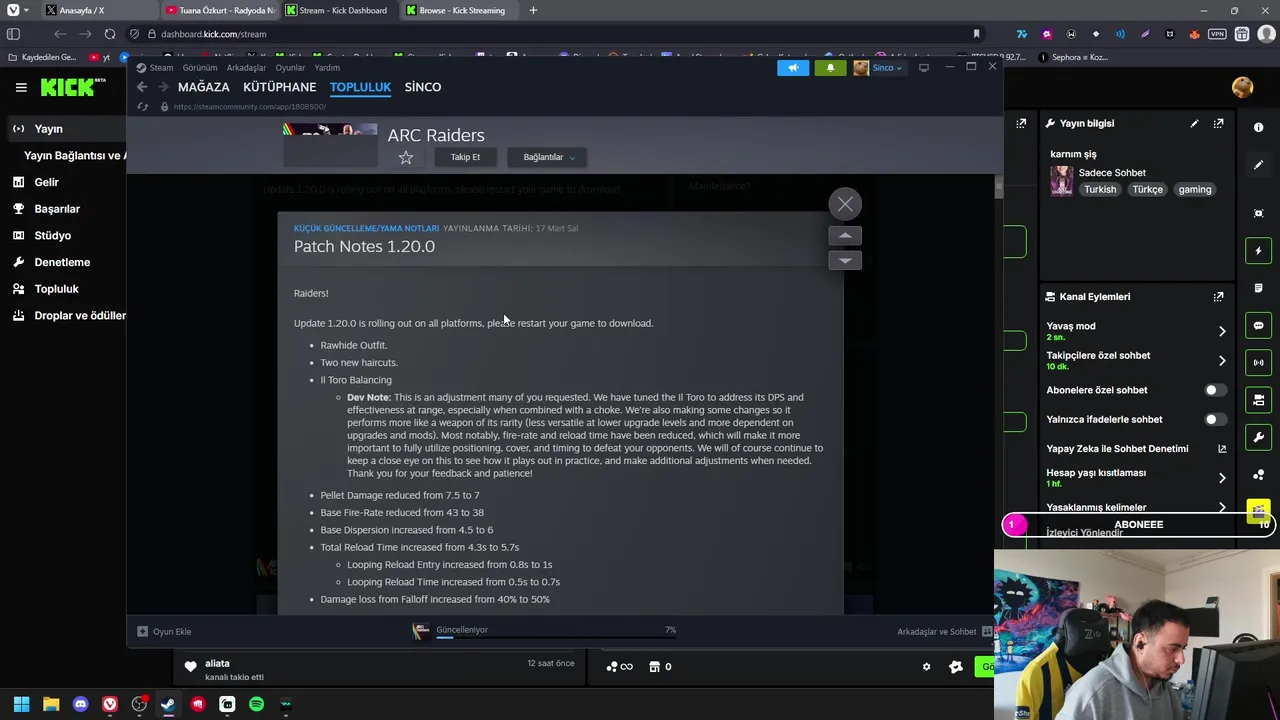Click the Steam page scrollbar
Image resolution: width=1280 pixels, height=720 pixels.
[x=997, y=188]
